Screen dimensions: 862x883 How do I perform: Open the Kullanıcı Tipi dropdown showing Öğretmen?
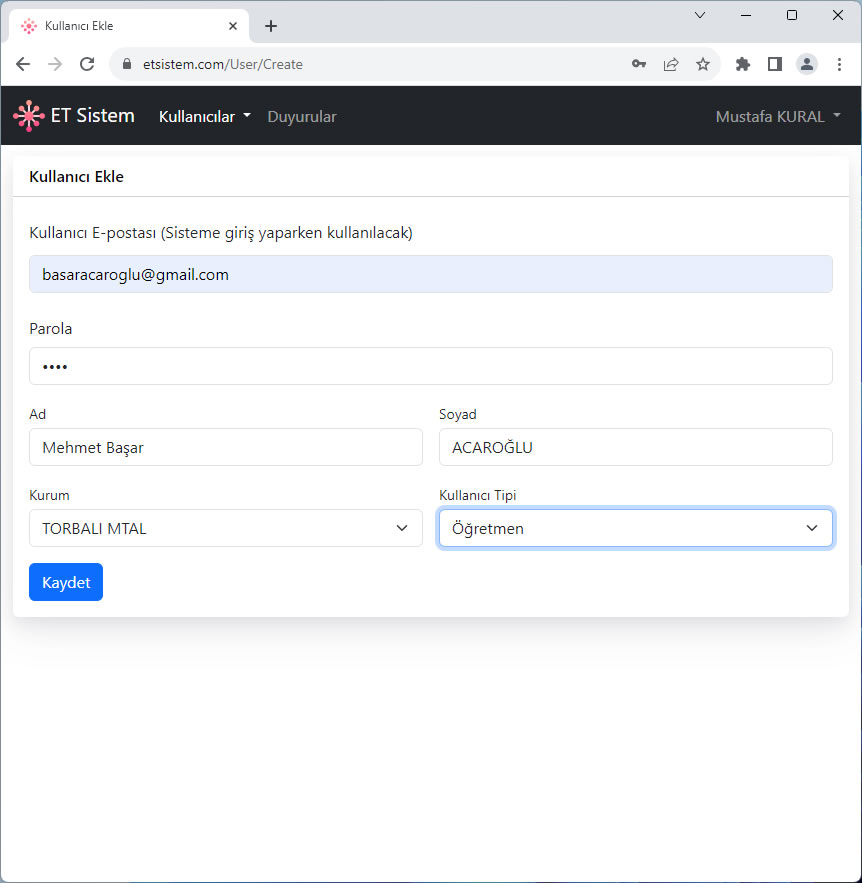[636, 528]
